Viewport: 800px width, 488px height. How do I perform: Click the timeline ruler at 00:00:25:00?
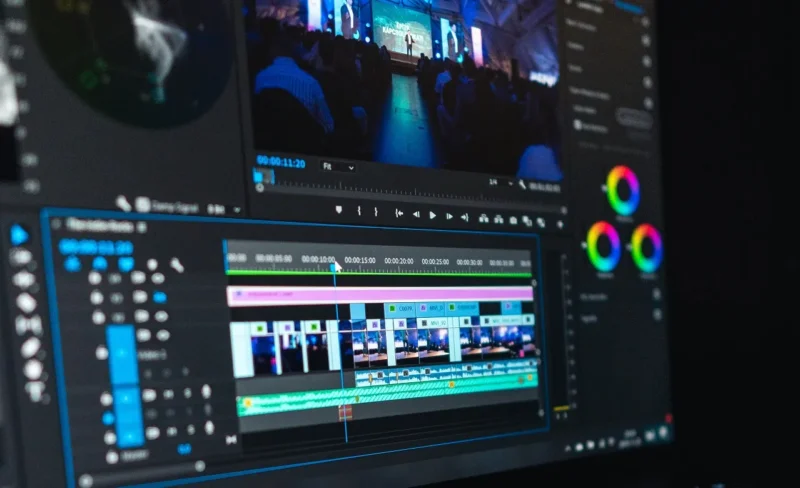(x=435, y=262)
